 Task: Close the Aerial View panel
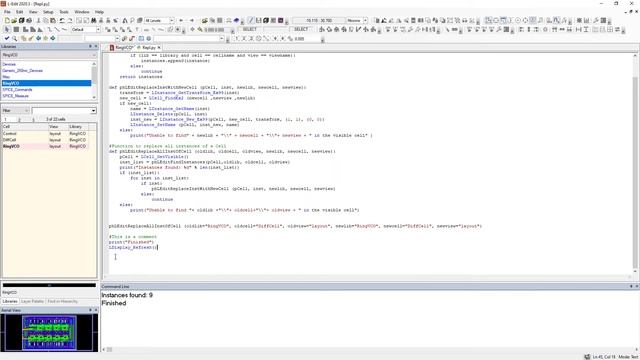click(x=96, y=310)
